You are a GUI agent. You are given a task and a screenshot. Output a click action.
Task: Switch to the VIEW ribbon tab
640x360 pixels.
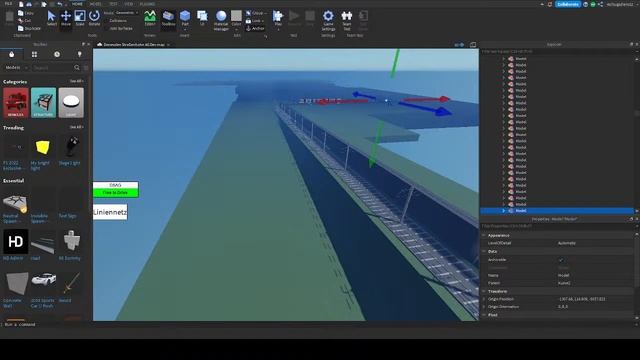click(129, 4)
